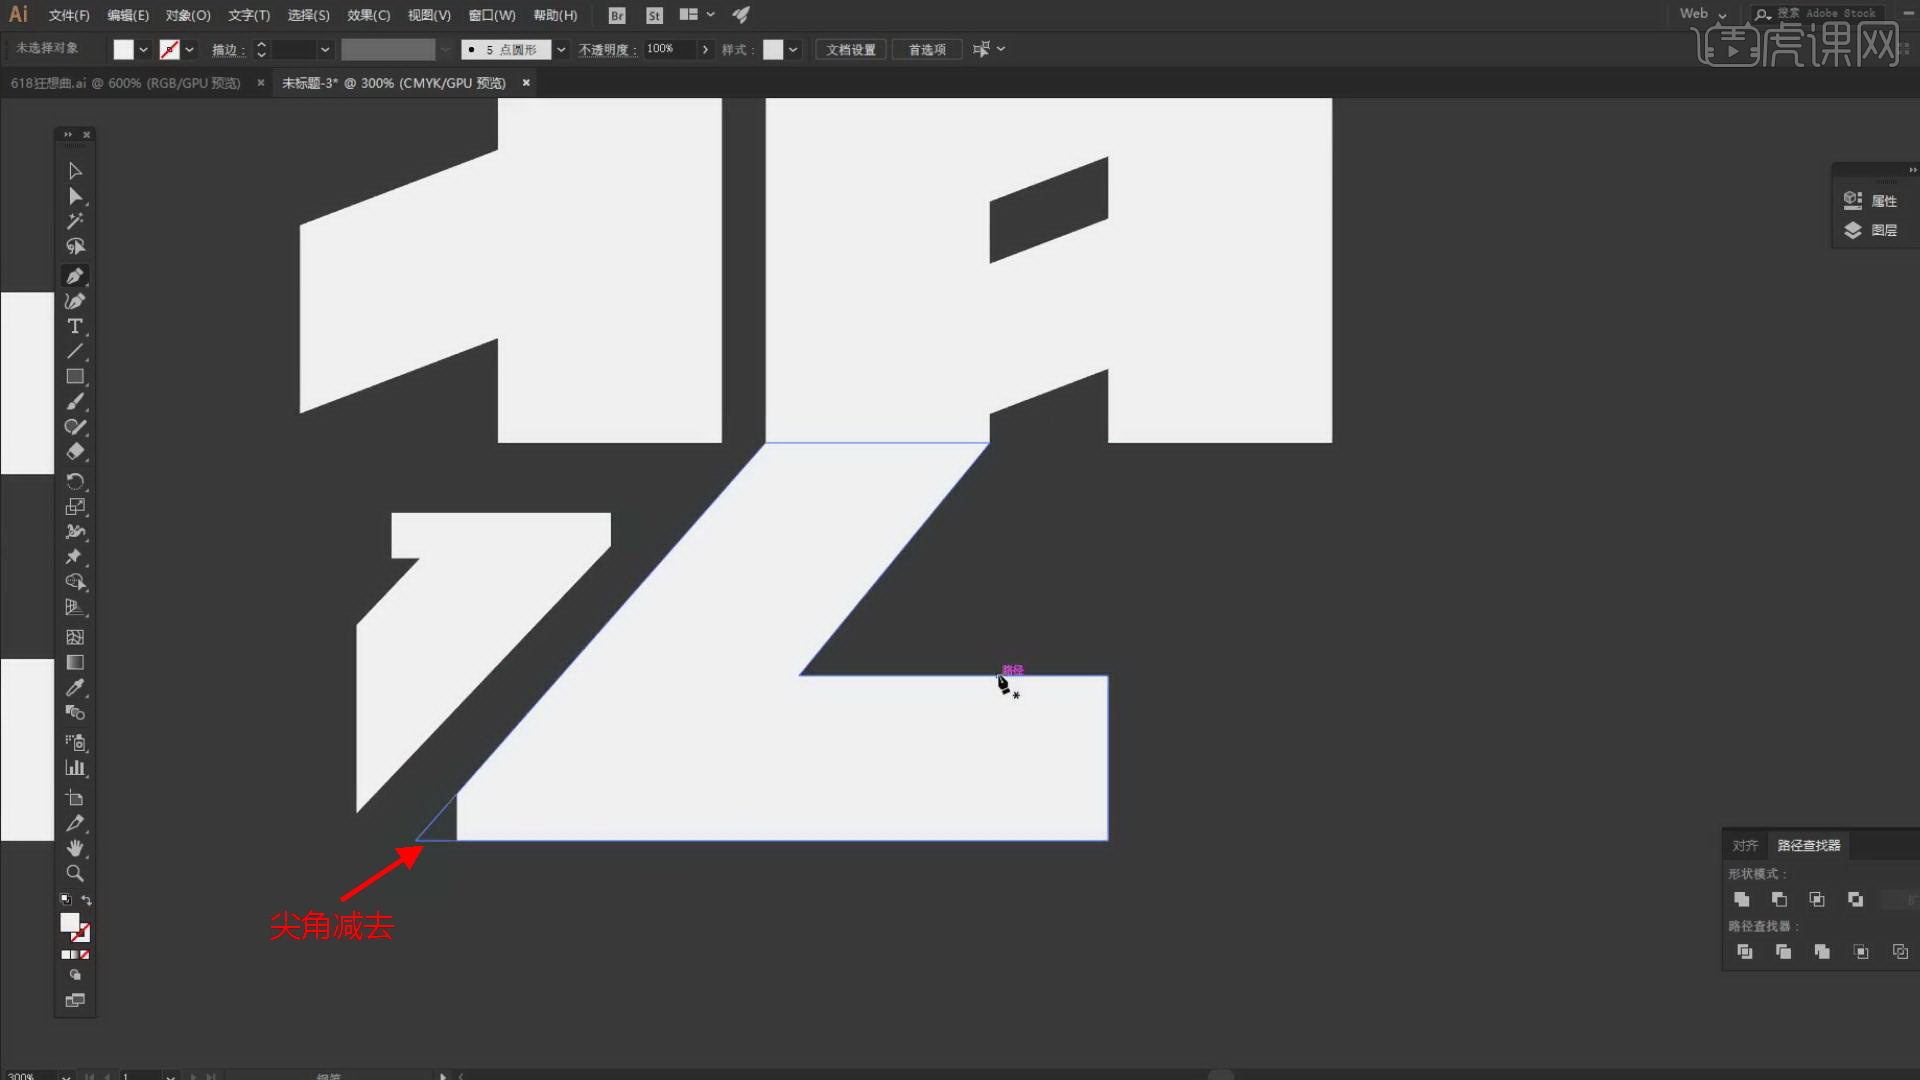Click the 首选项 button
This screenshot has height=1080, width=1920.
coord(926,49)
